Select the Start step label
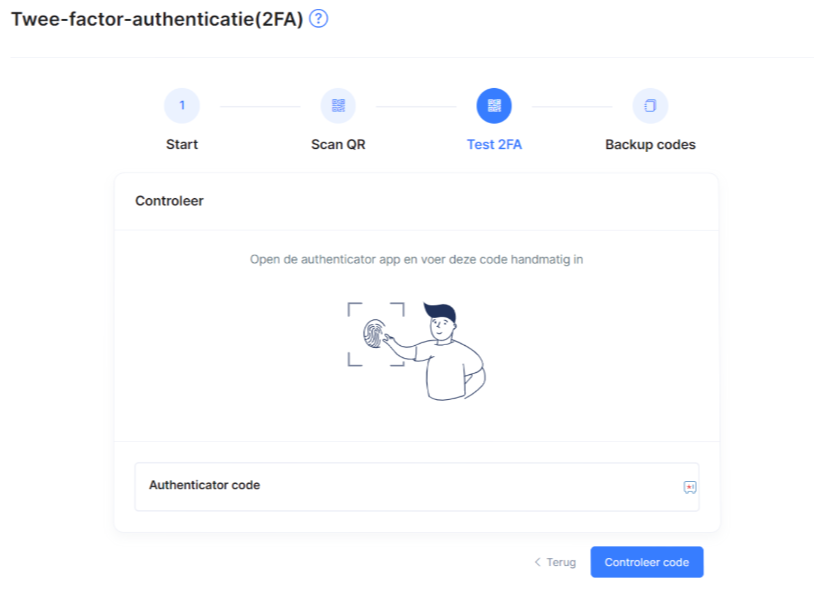 coord(182,144)
